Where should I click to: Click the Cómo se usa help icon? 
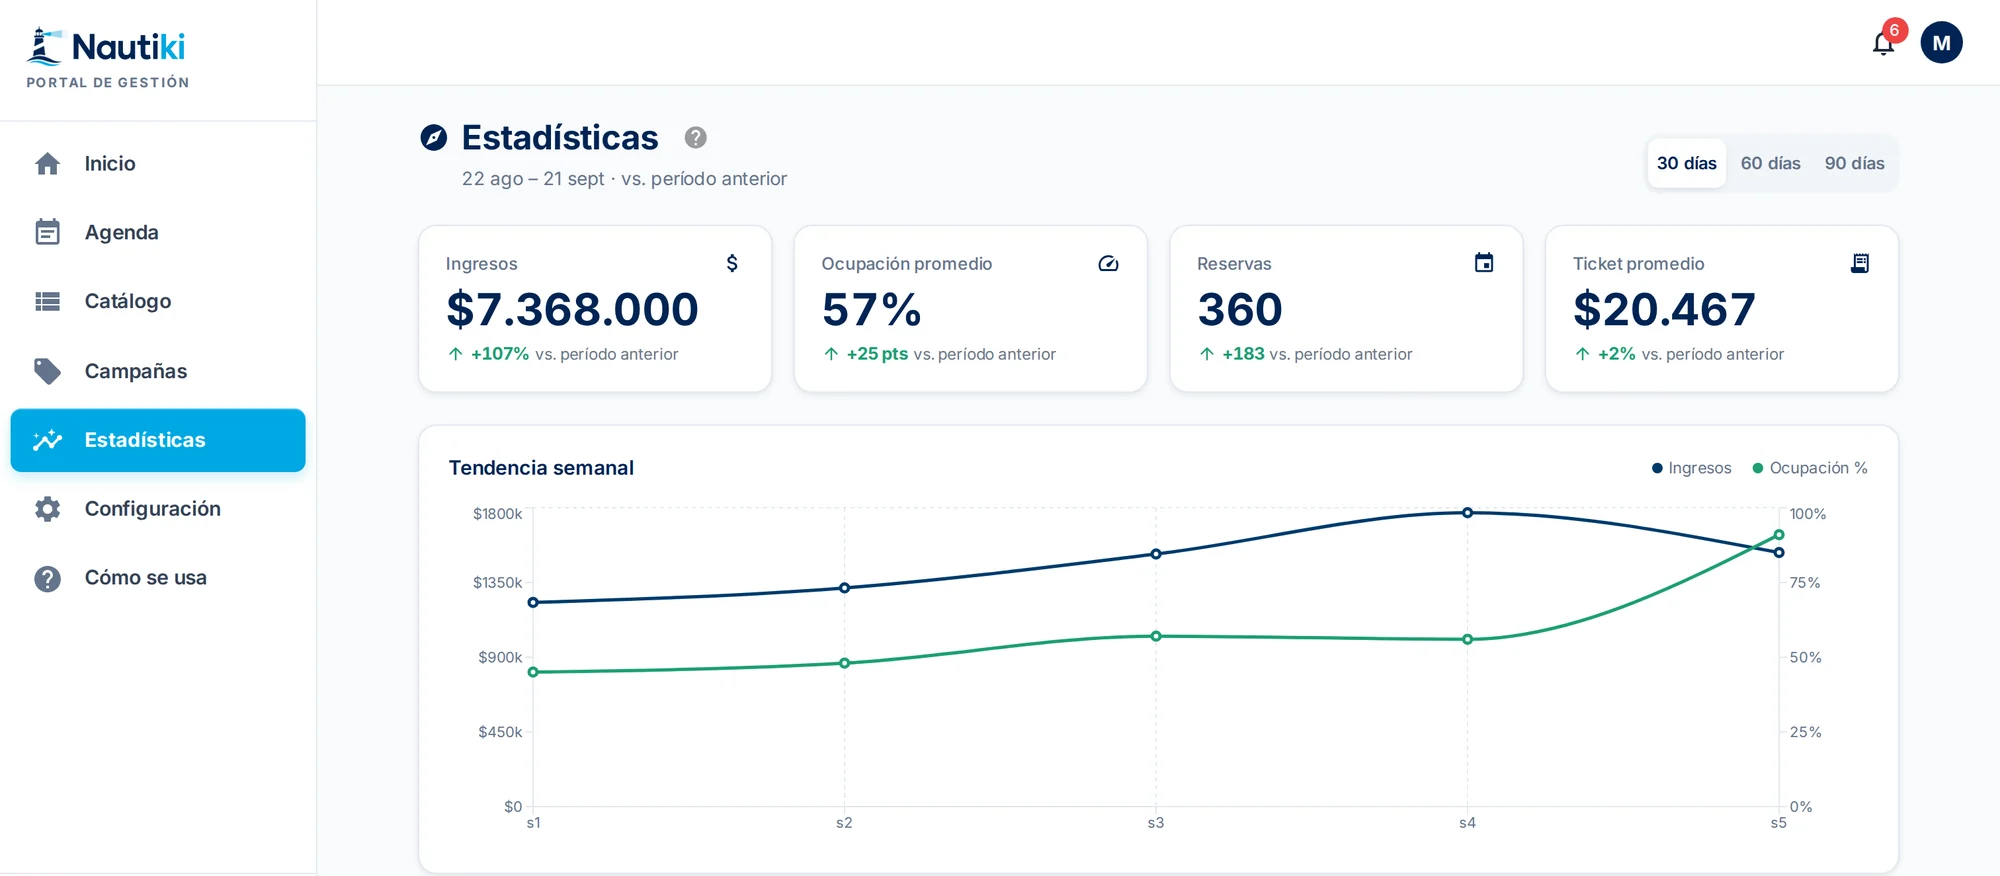[x=47, y=578]
